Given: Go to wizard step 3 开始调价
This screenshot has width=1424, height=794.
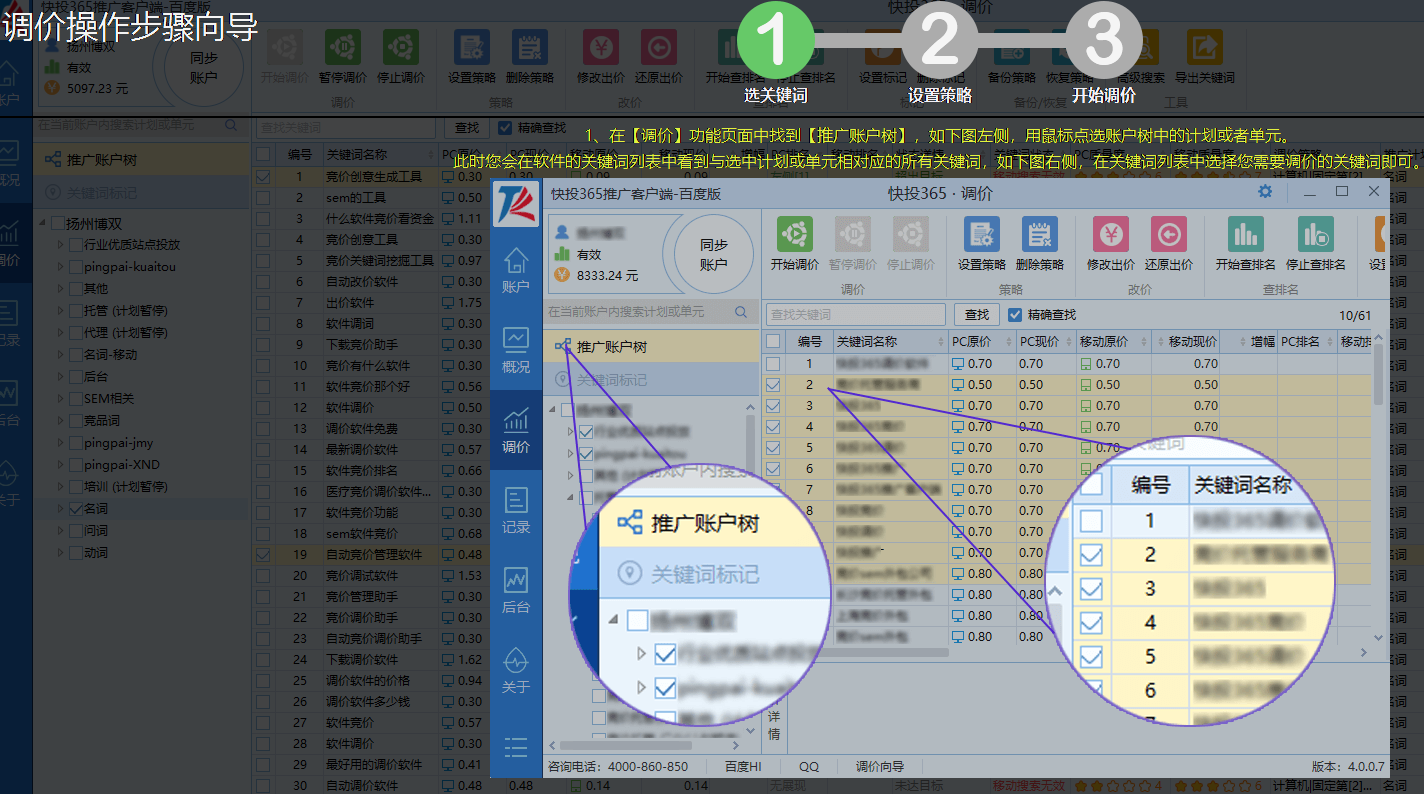Looking at the screenshot, I should pos(1104,40).
